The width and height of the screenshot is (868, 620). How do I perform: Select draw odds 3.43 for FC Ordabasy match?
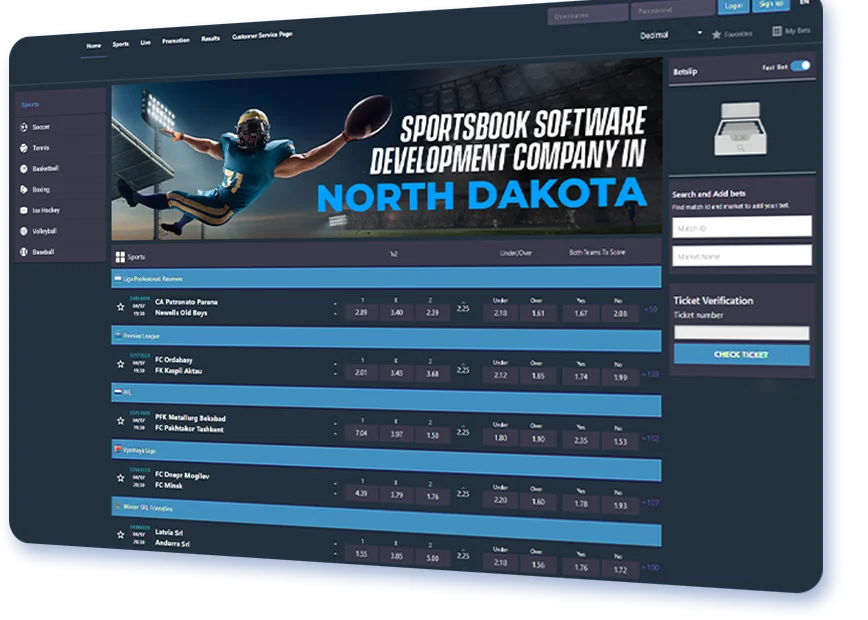396,373
